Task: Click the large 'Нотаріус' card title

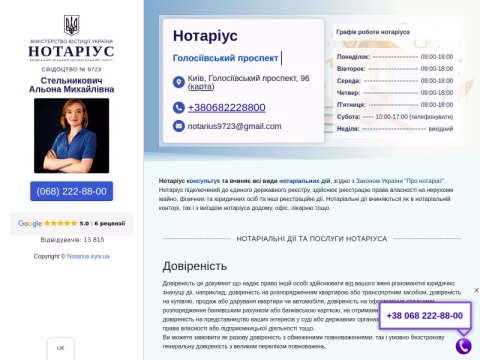Action: pos(205,36)
